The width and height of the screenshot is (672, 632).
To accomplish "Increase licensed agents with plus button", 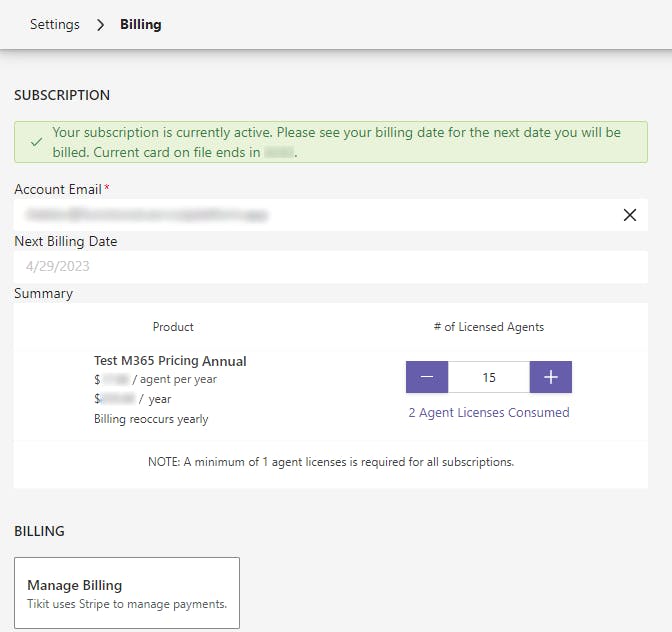I will [x=551, y=377].
